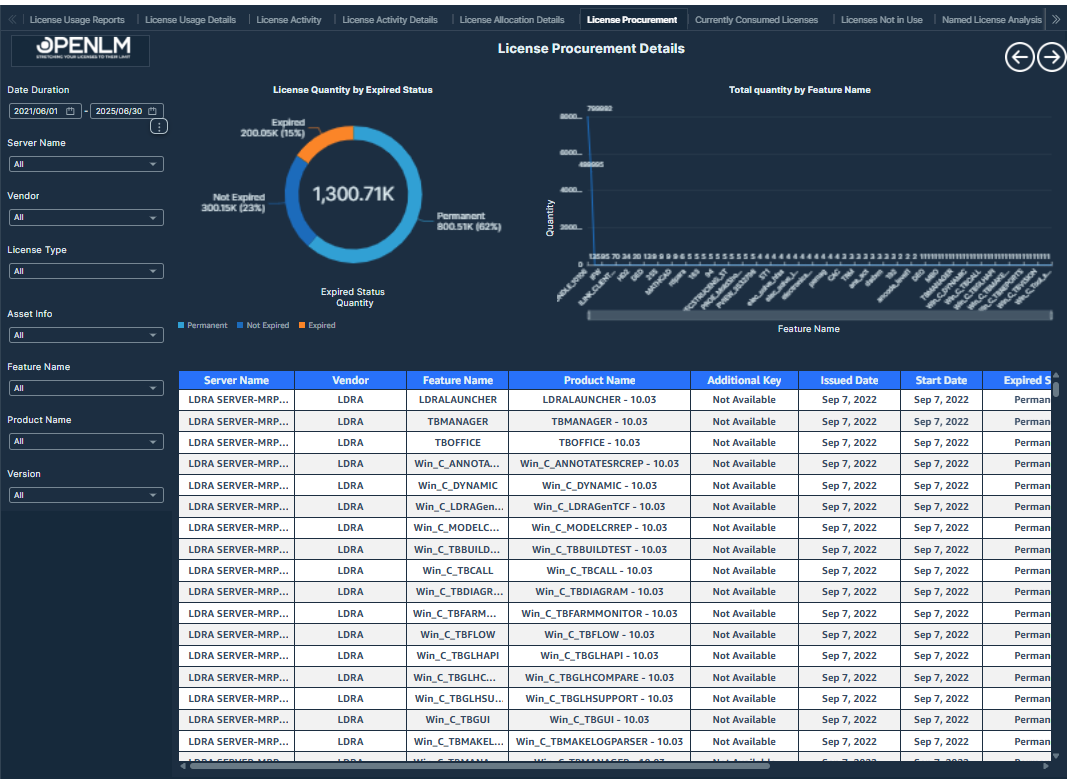Sort table by Issued Date header
The height and width of the screenshot is (779, 1067).
pos(849,380)
